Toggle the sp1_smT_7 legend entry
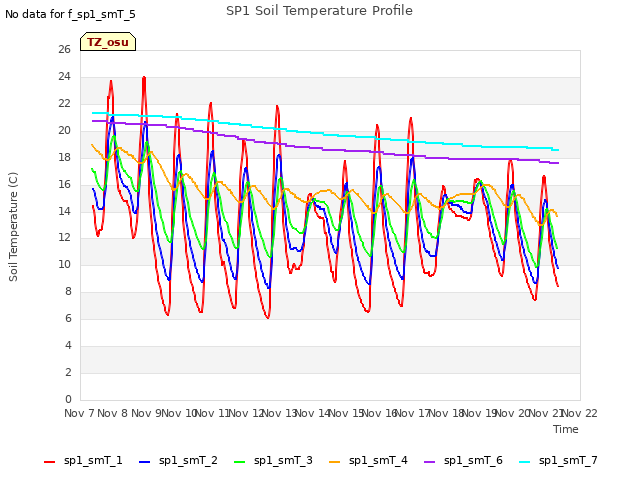Viewport: 640px width, 480px height. point(558,461)
